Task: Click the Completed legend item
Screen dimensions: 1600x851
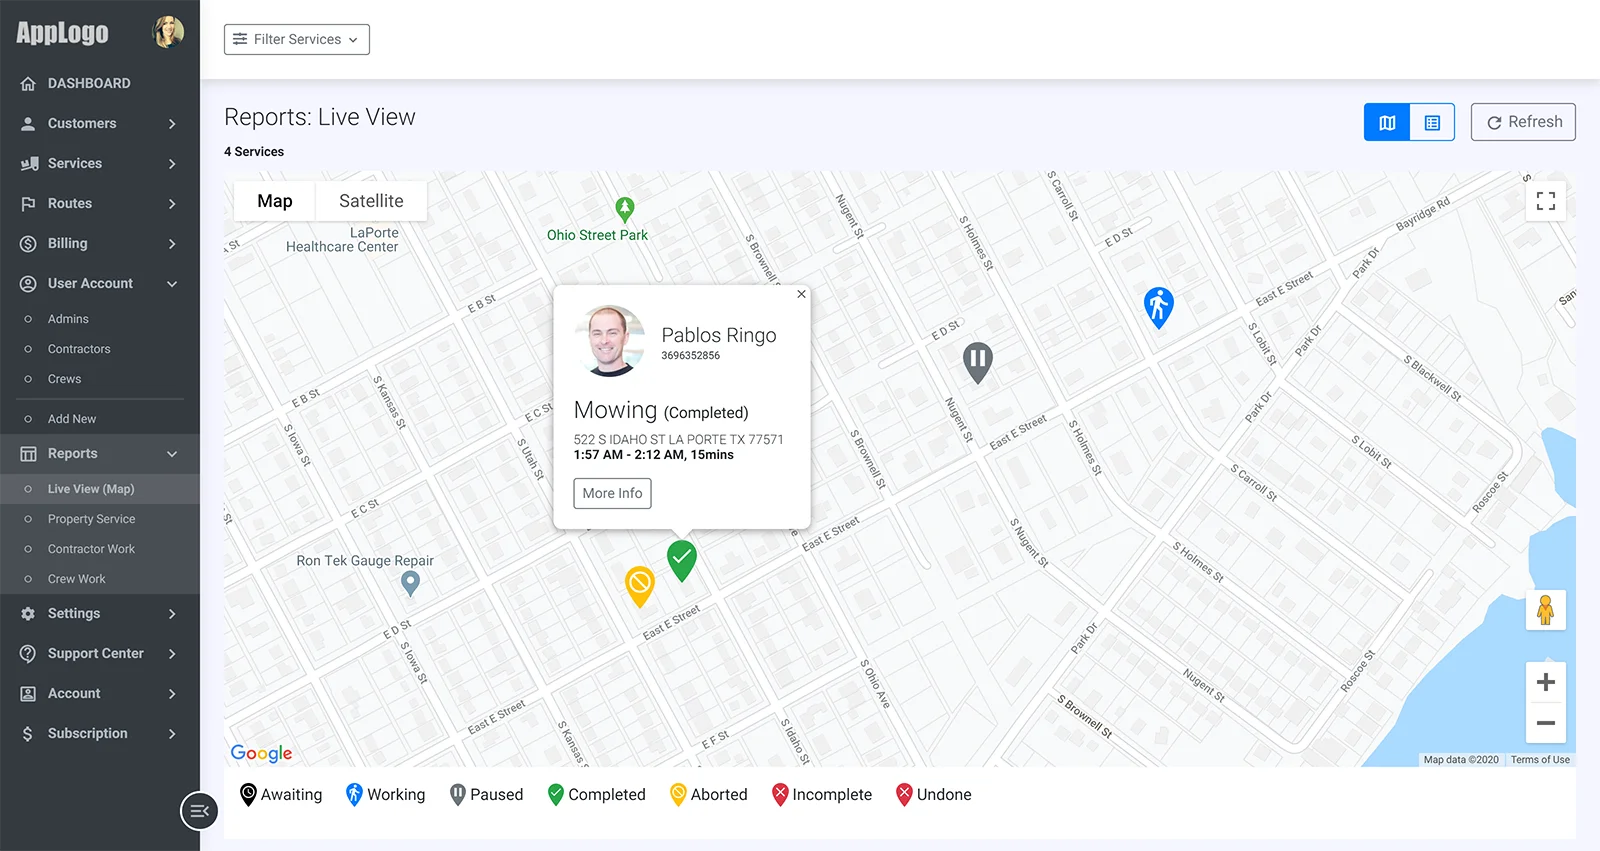Action: click(x=597, y=795)
